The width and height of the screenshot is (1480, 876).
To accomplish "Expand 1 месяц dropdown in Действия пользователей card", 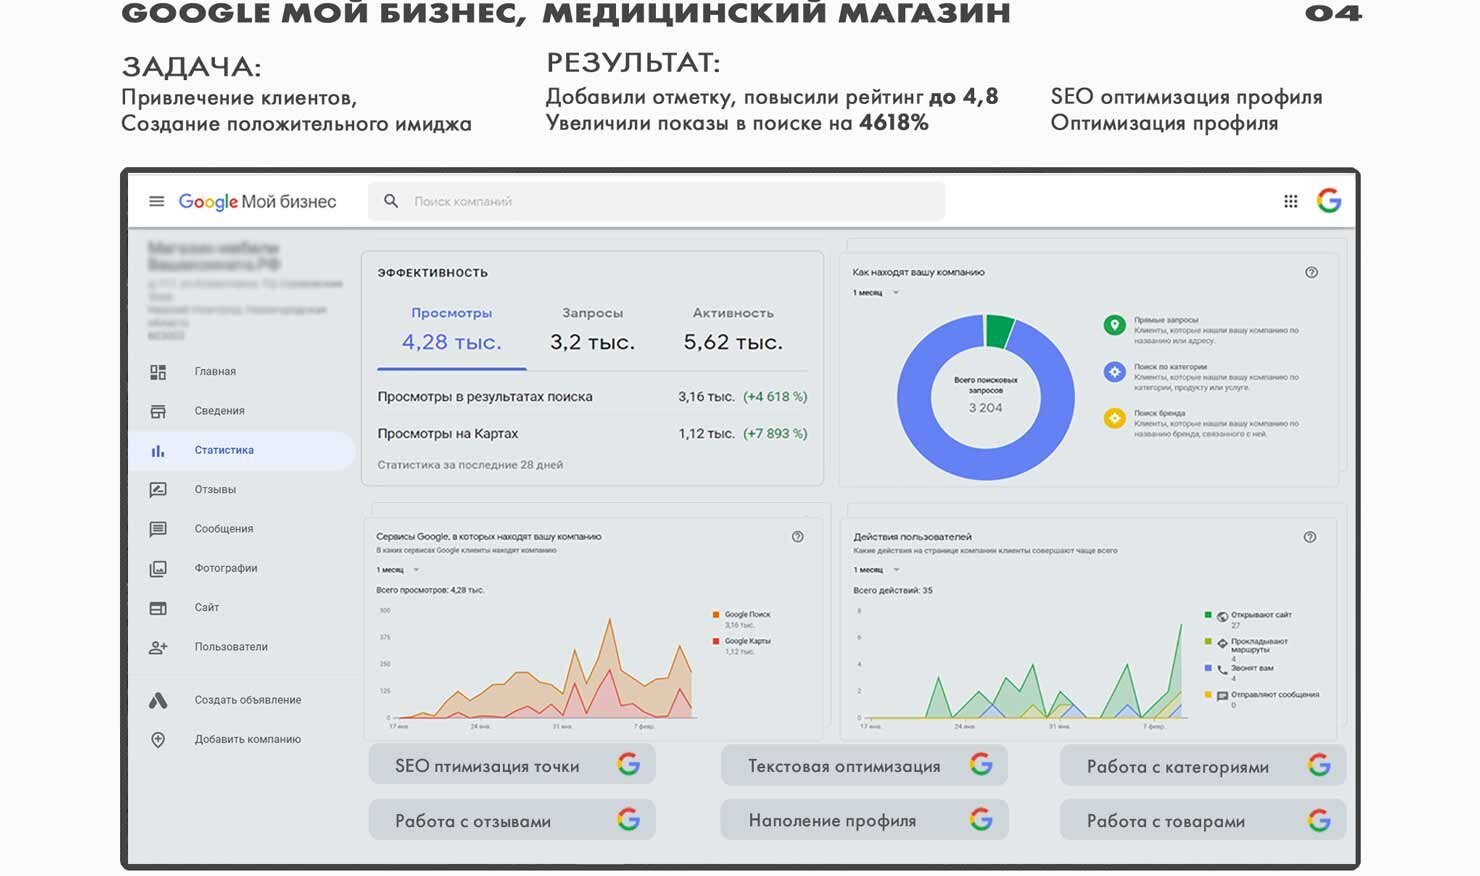I will click(x=877, y=570).
